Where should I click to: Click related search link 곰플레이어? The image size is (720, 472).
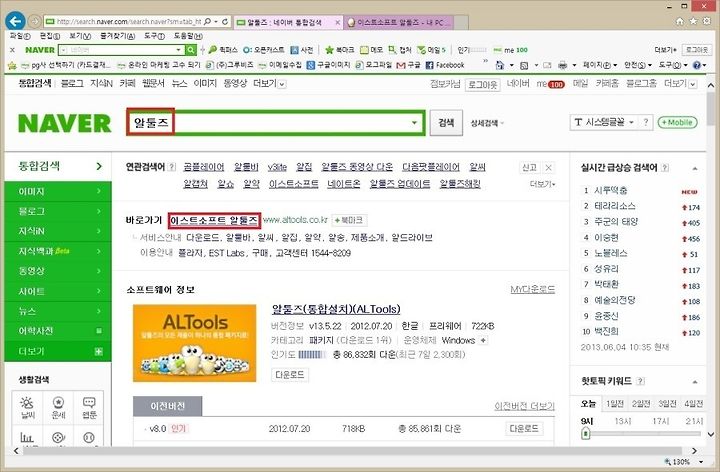[x=203, y=167]
